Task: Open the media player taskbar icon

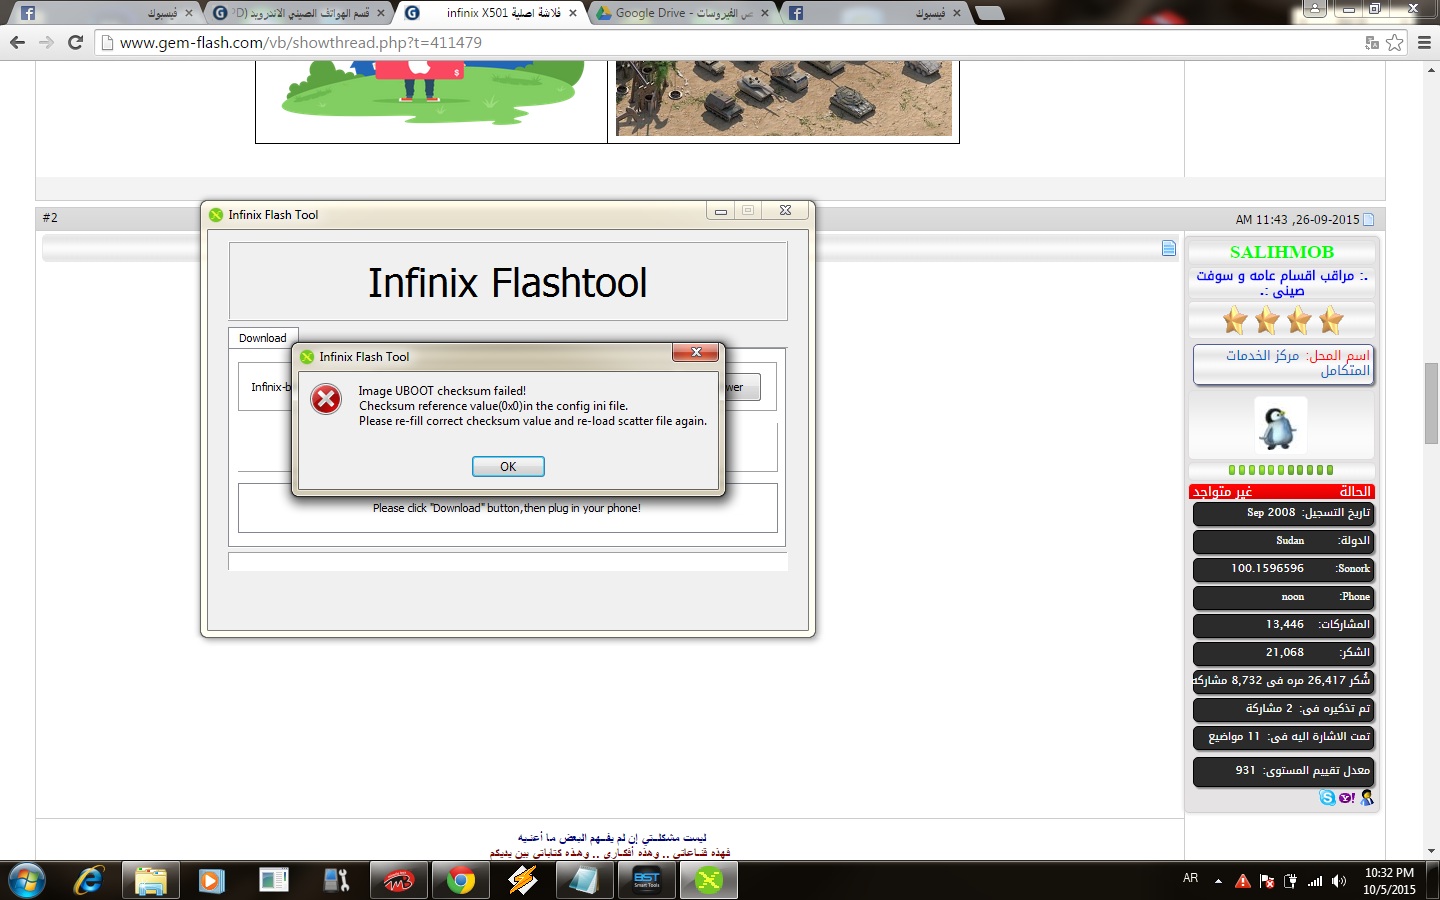Action: click(211, 881)
